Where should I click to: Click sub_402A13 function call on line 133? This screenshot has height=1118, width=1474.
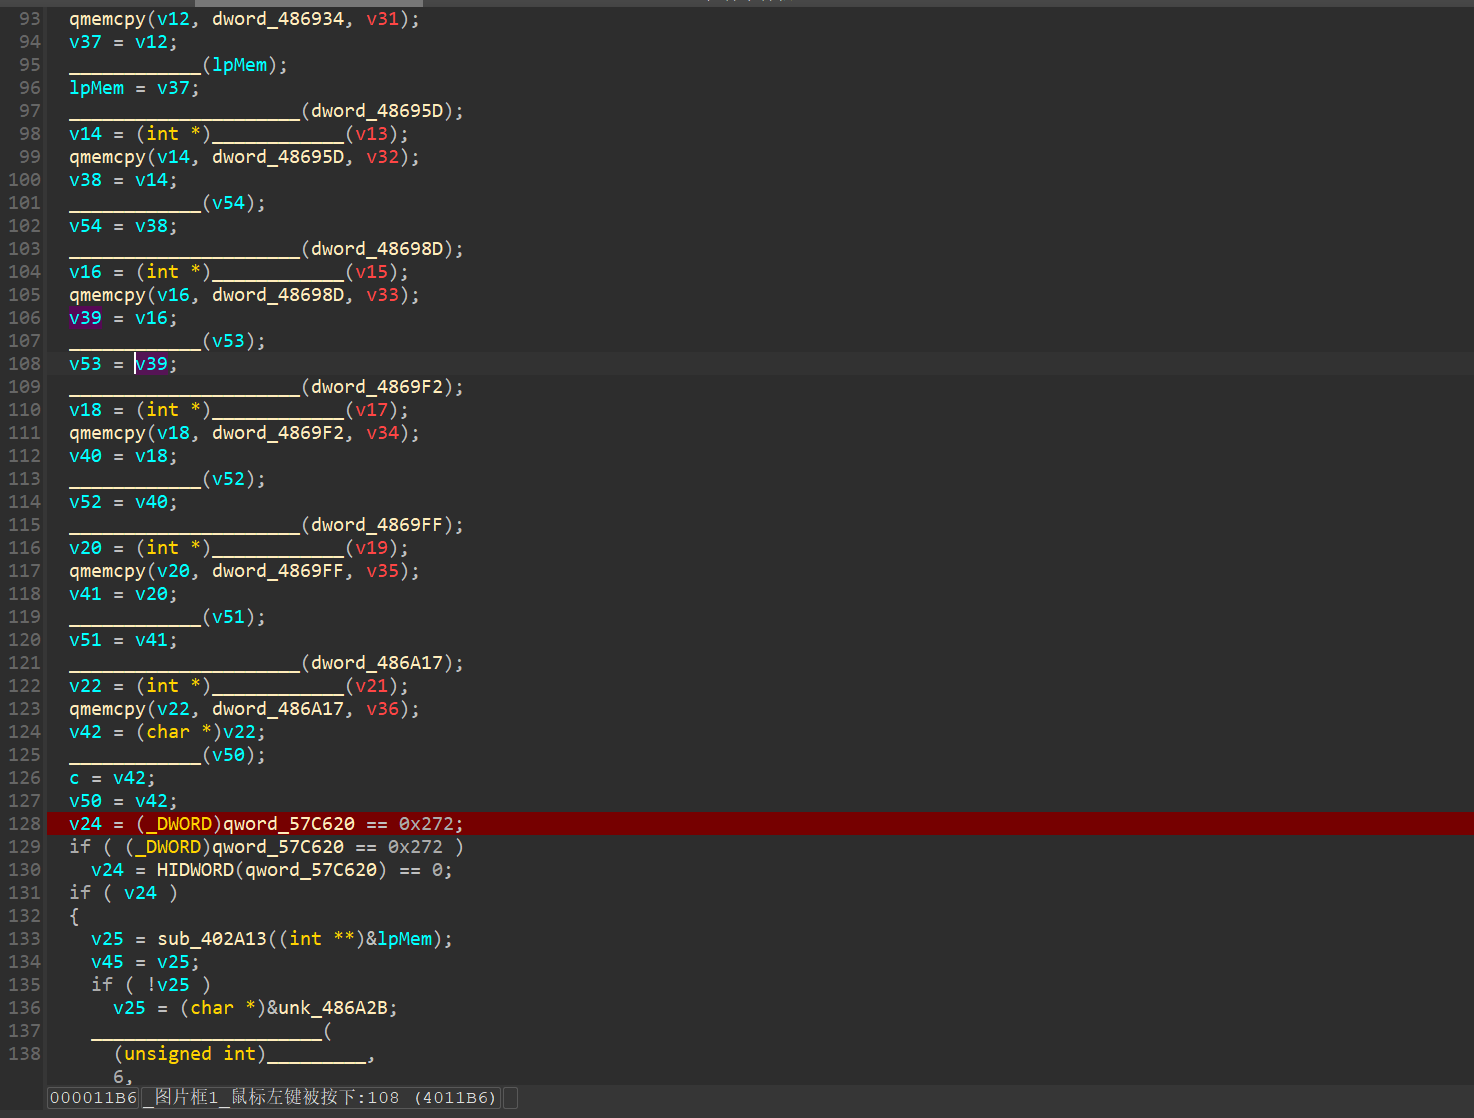212,939
